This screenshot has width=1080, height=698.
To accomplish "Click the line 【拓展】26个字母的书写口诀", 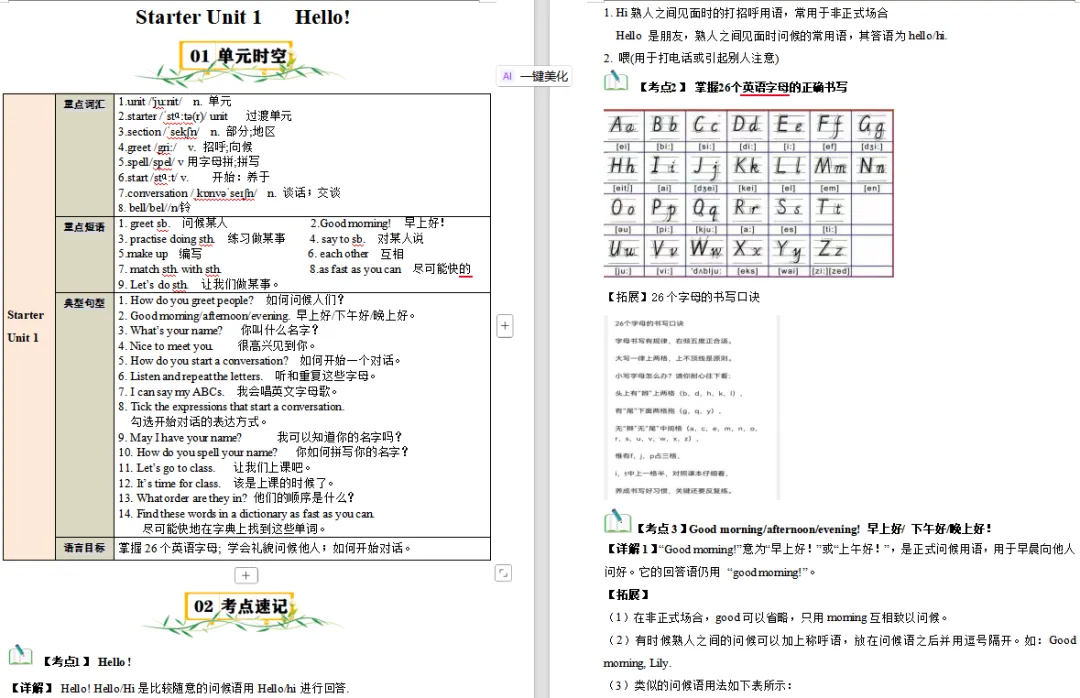I will point(683,297).
